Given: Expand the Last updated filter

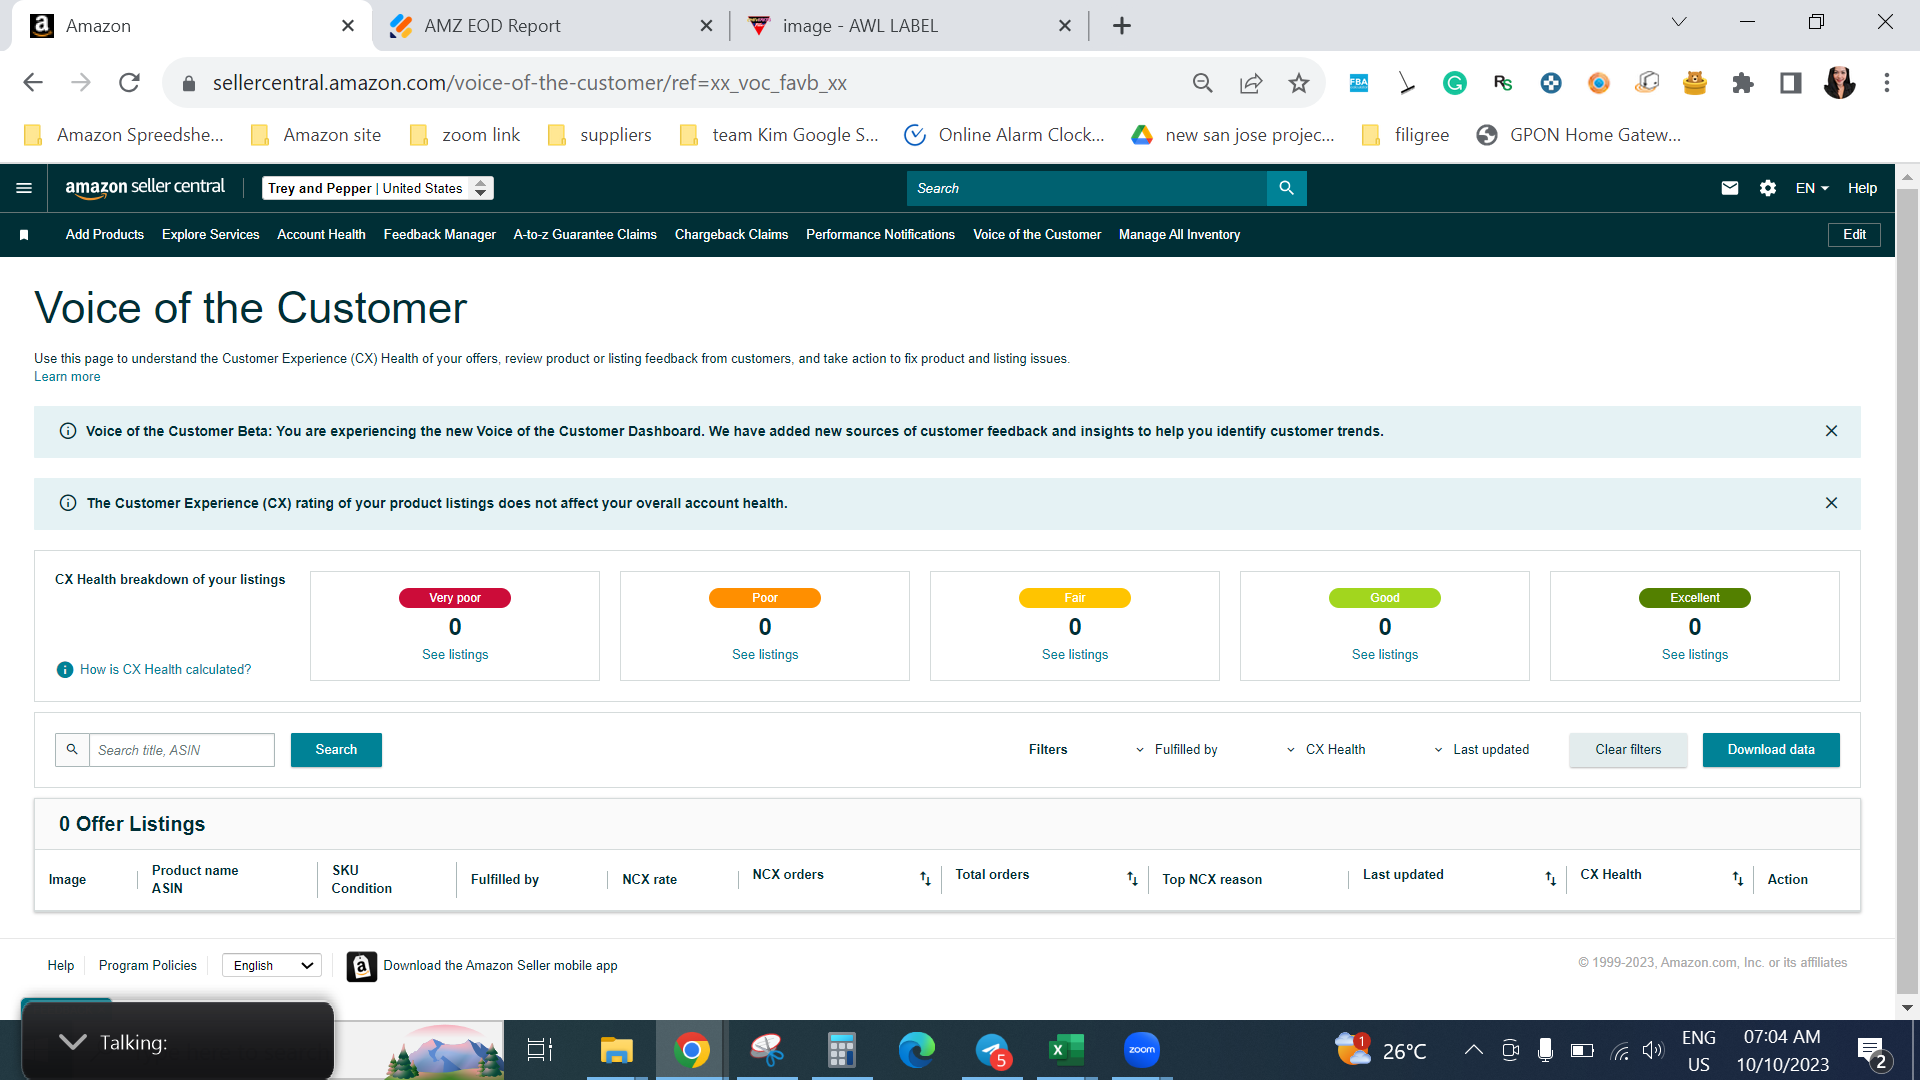Looking at the screenshot, I should (1481, 750).
